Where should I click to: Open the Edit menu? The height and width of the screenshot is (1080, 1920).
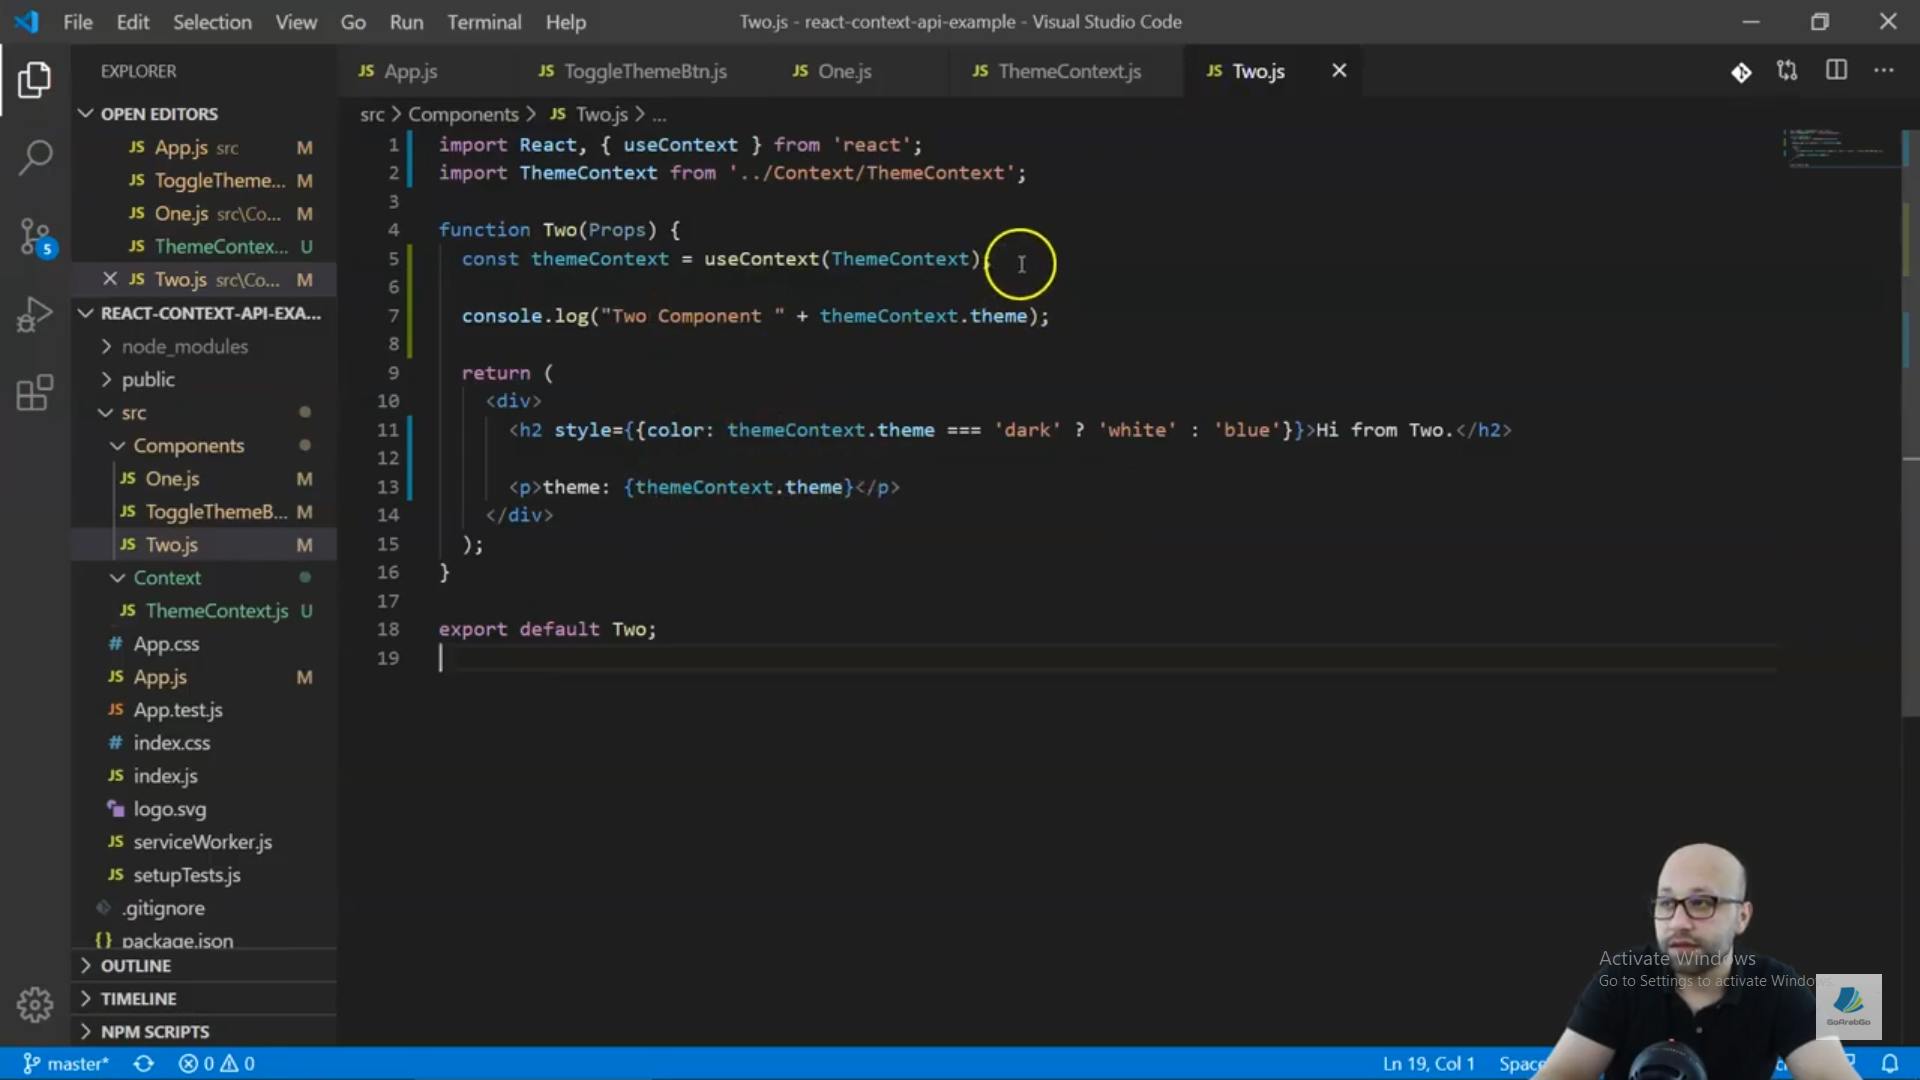[x=132, y=22]
